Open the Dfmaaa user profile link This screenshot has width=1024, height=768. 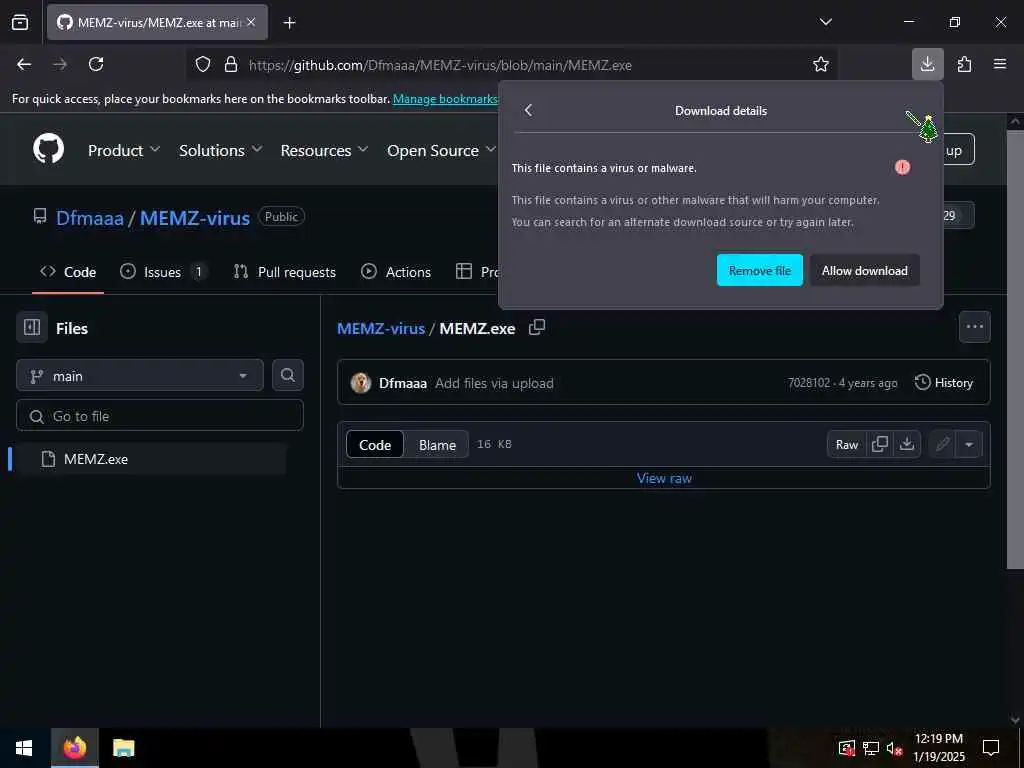[89, 217]
